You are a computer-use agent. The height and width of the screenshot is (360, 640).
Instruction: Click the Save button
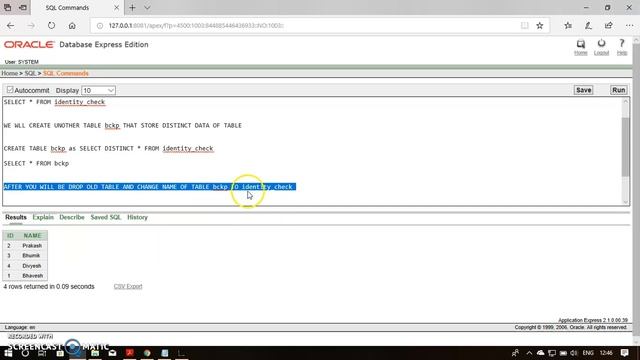583,90
